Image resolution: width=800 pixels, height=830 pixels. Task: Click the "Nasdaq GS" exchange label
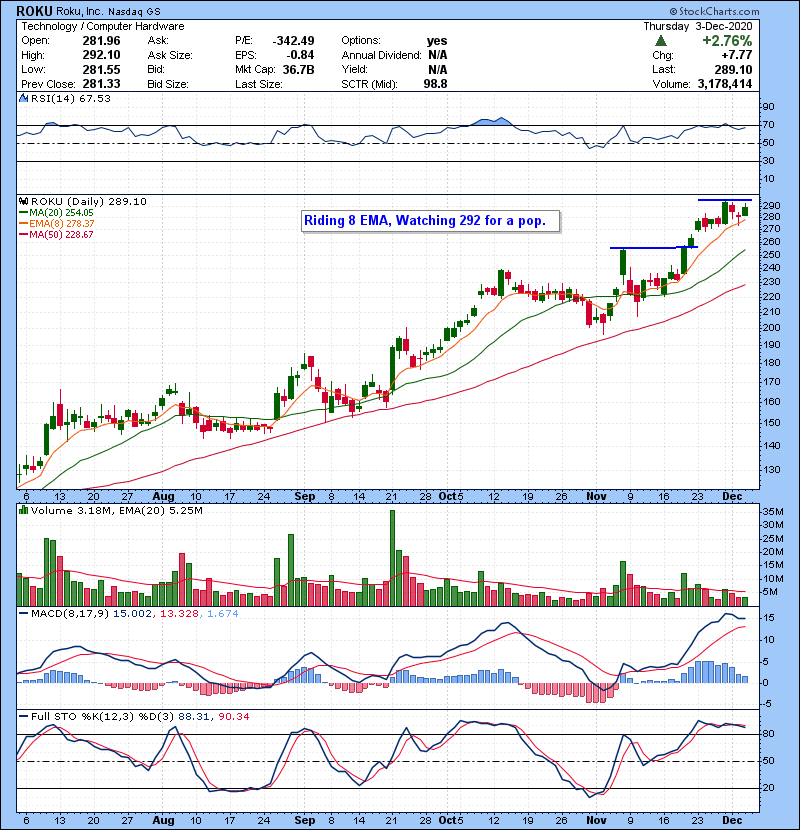(x=134, y=11)
